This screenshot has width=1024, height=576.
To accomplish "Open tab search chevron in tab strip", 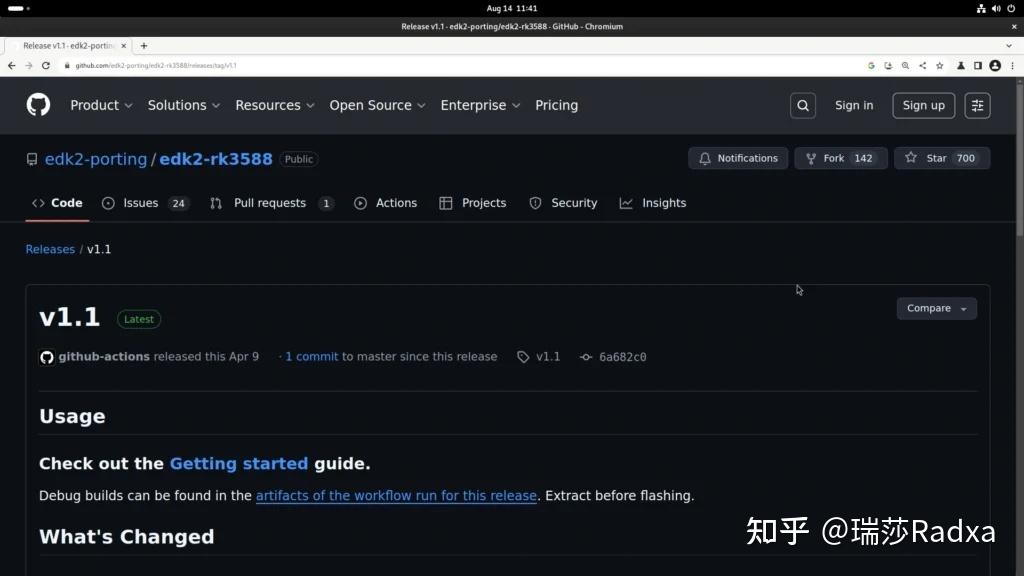I will click(1009, 46).
